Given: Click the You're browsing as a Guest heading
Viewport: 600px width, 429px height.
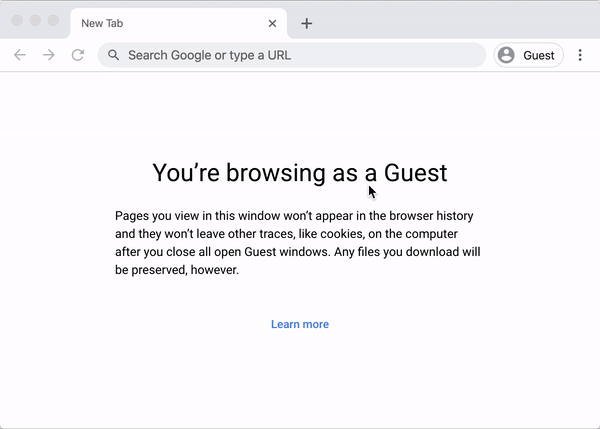Looking at the screenshot, I should pyautogui.click(x=300, y=173).
